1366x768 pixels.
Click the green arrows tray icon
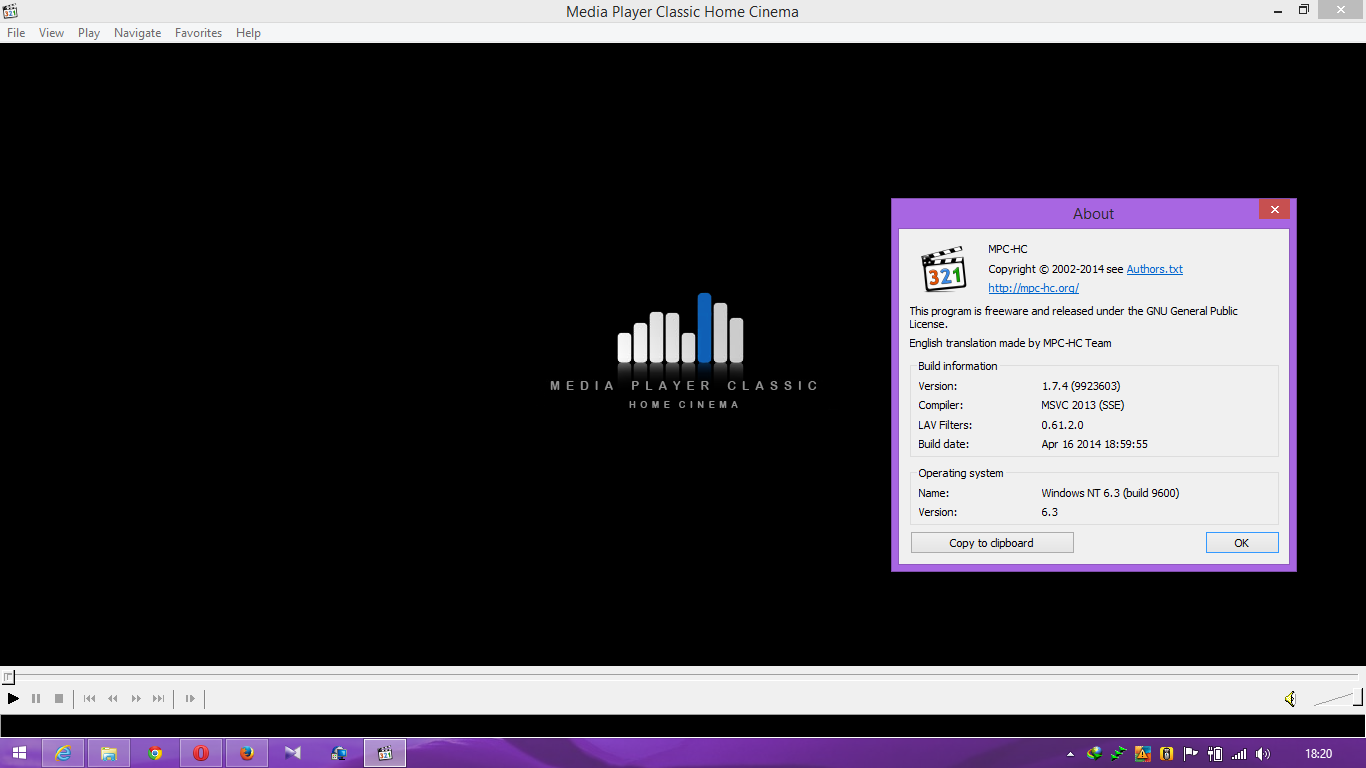[x=1119, y=754]
